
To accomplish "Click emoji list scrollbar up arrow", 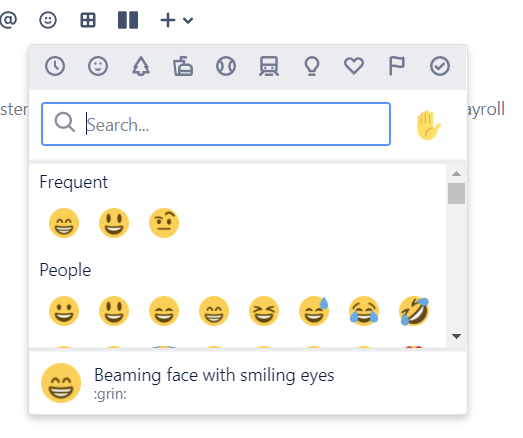I will [x=456, y=173].
